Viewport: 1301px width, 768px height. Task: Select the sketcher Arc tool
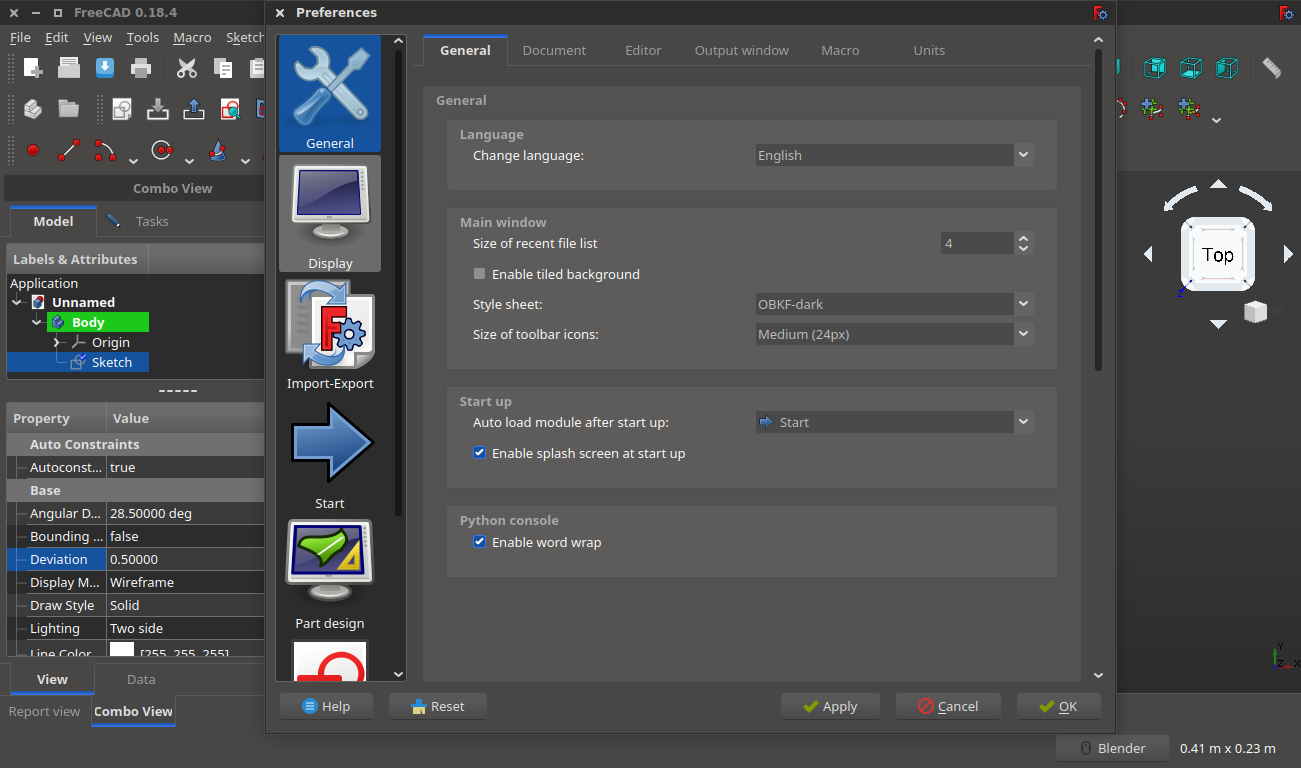click(105, 150)
